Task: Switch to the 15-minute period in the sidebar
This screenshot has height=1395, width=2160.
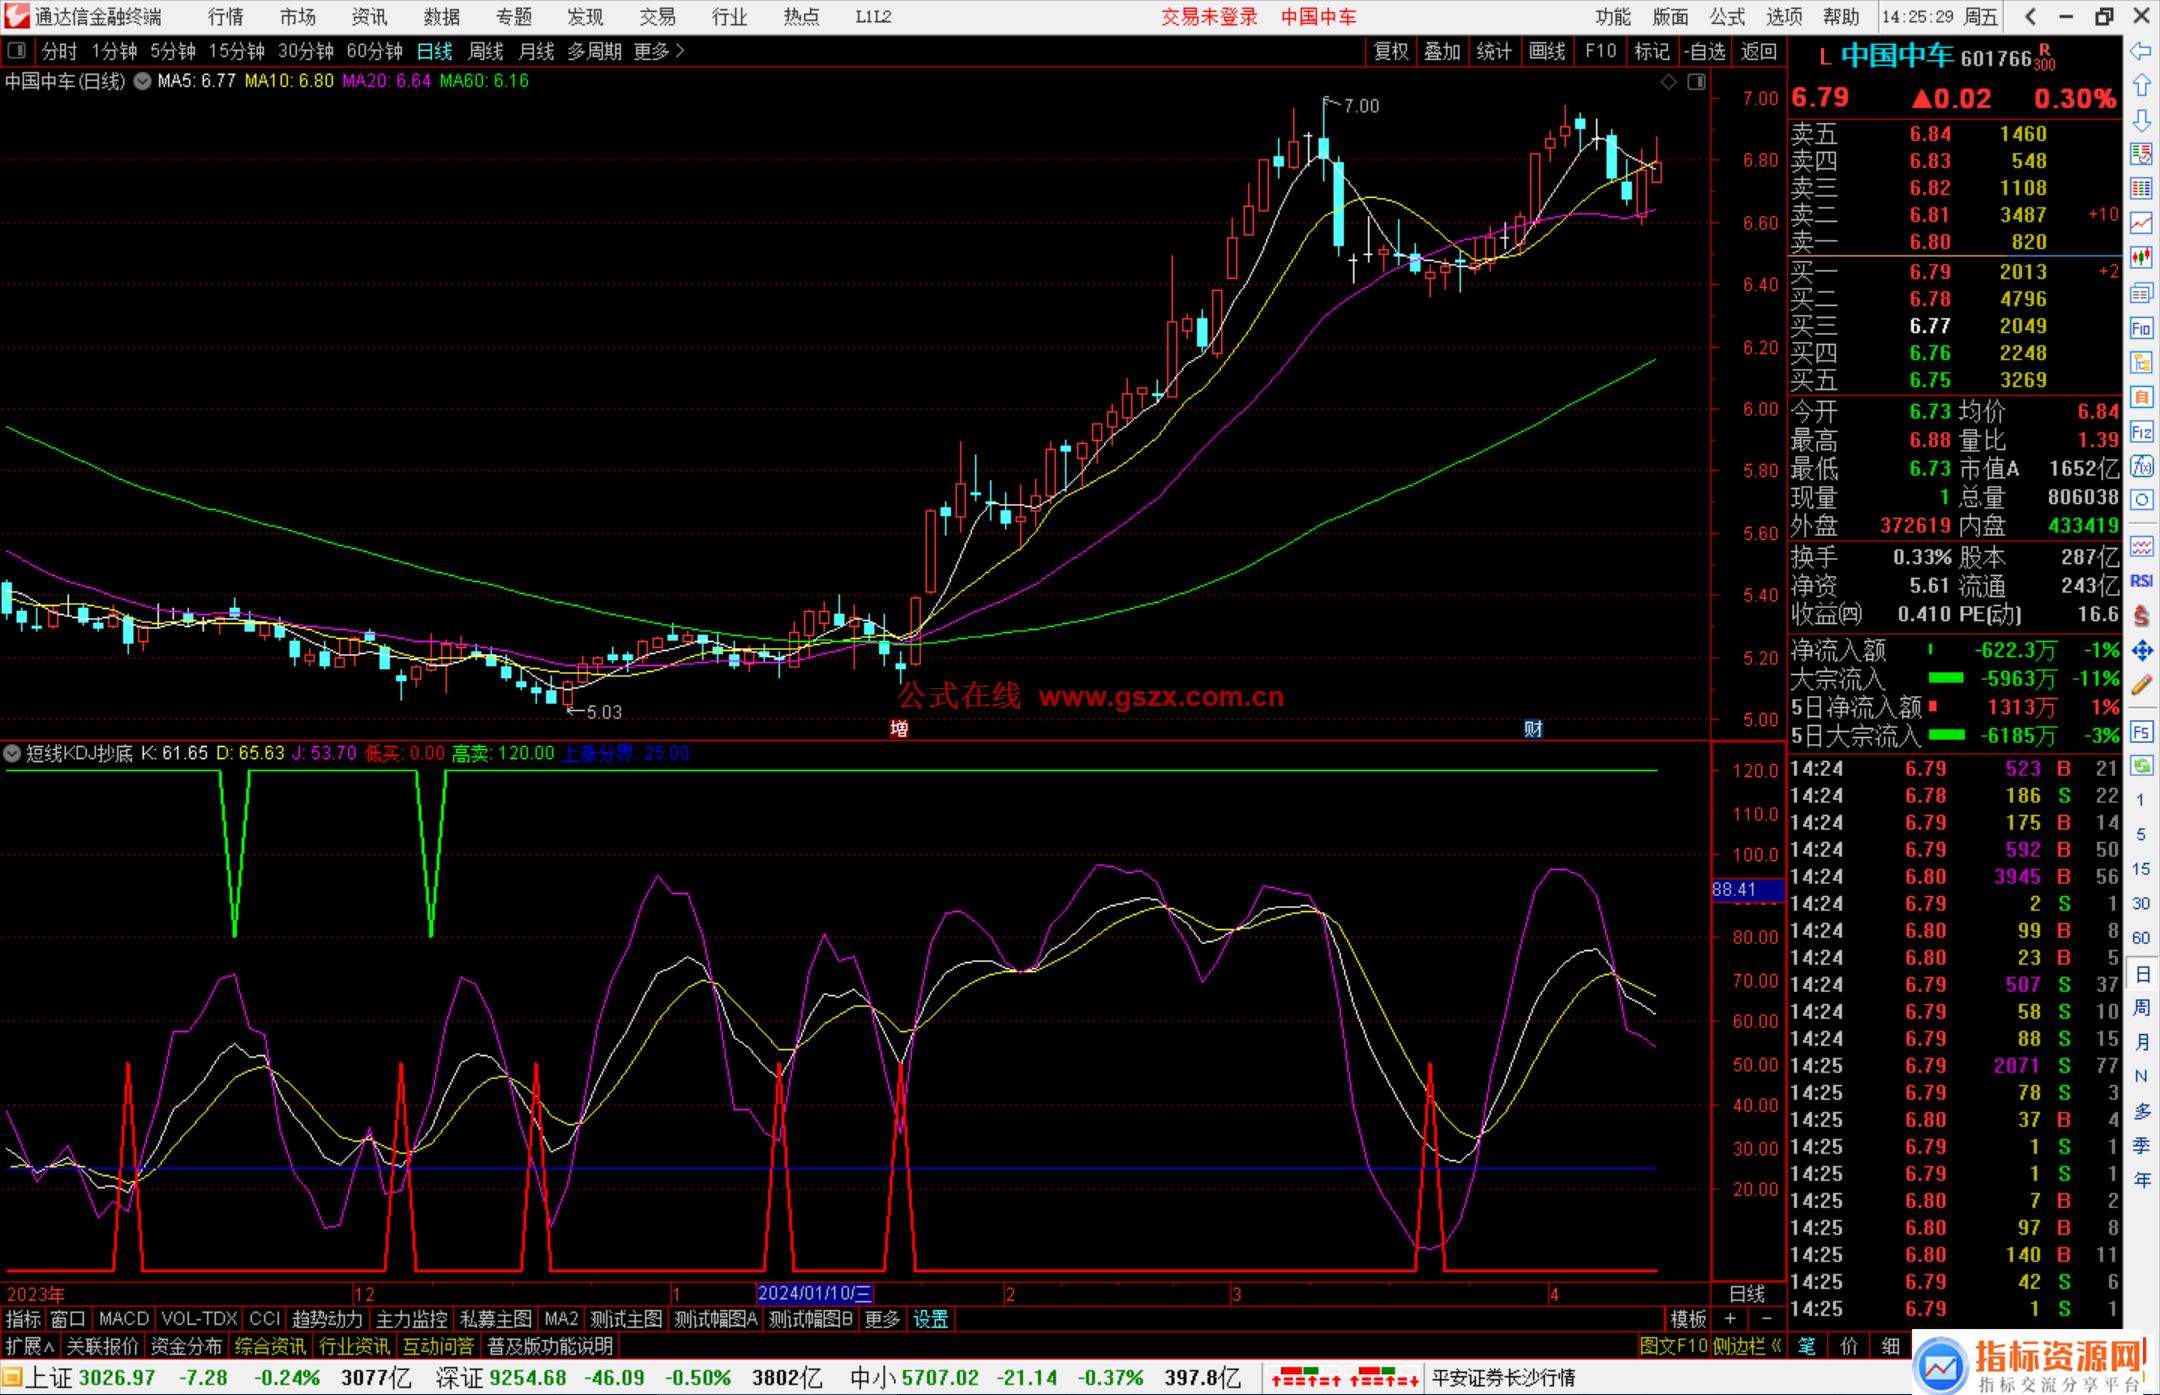Action: pyautogui.click(x=2140, y=869)
